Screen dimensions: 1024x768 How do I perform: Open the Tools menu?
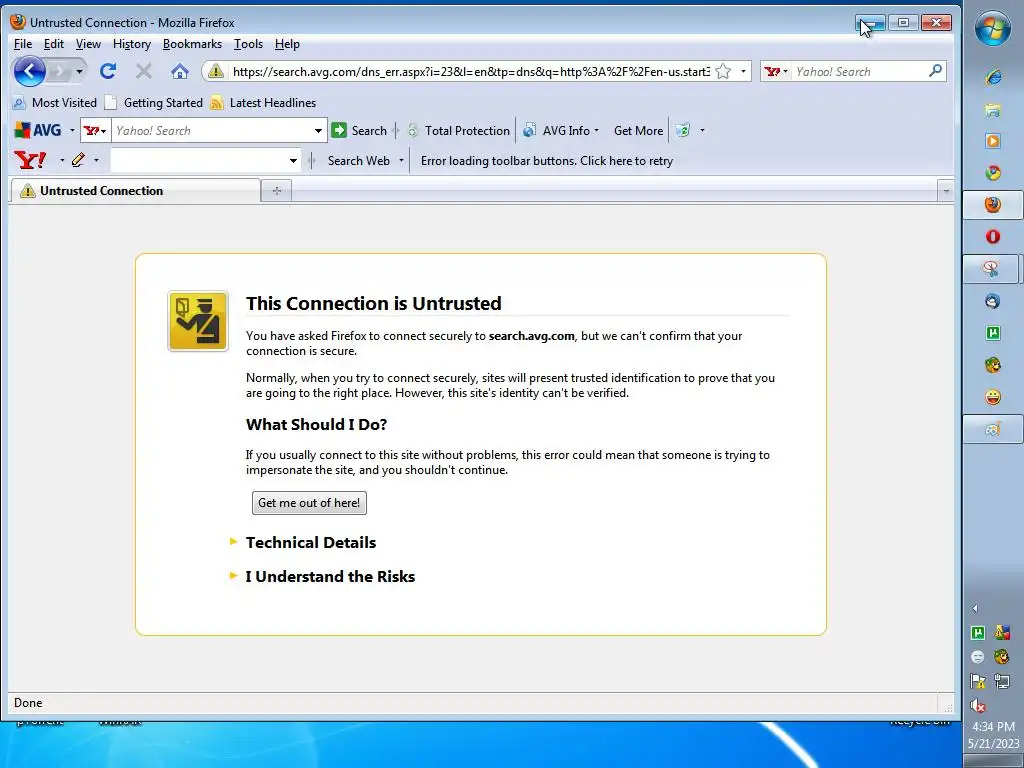248,44
